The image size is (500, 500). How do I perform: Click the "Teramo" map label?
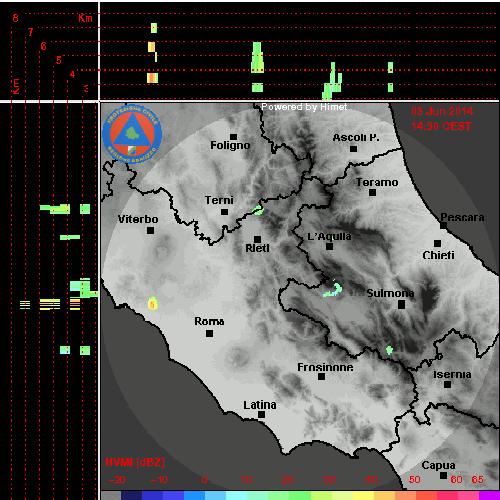(x=377, y=182)
